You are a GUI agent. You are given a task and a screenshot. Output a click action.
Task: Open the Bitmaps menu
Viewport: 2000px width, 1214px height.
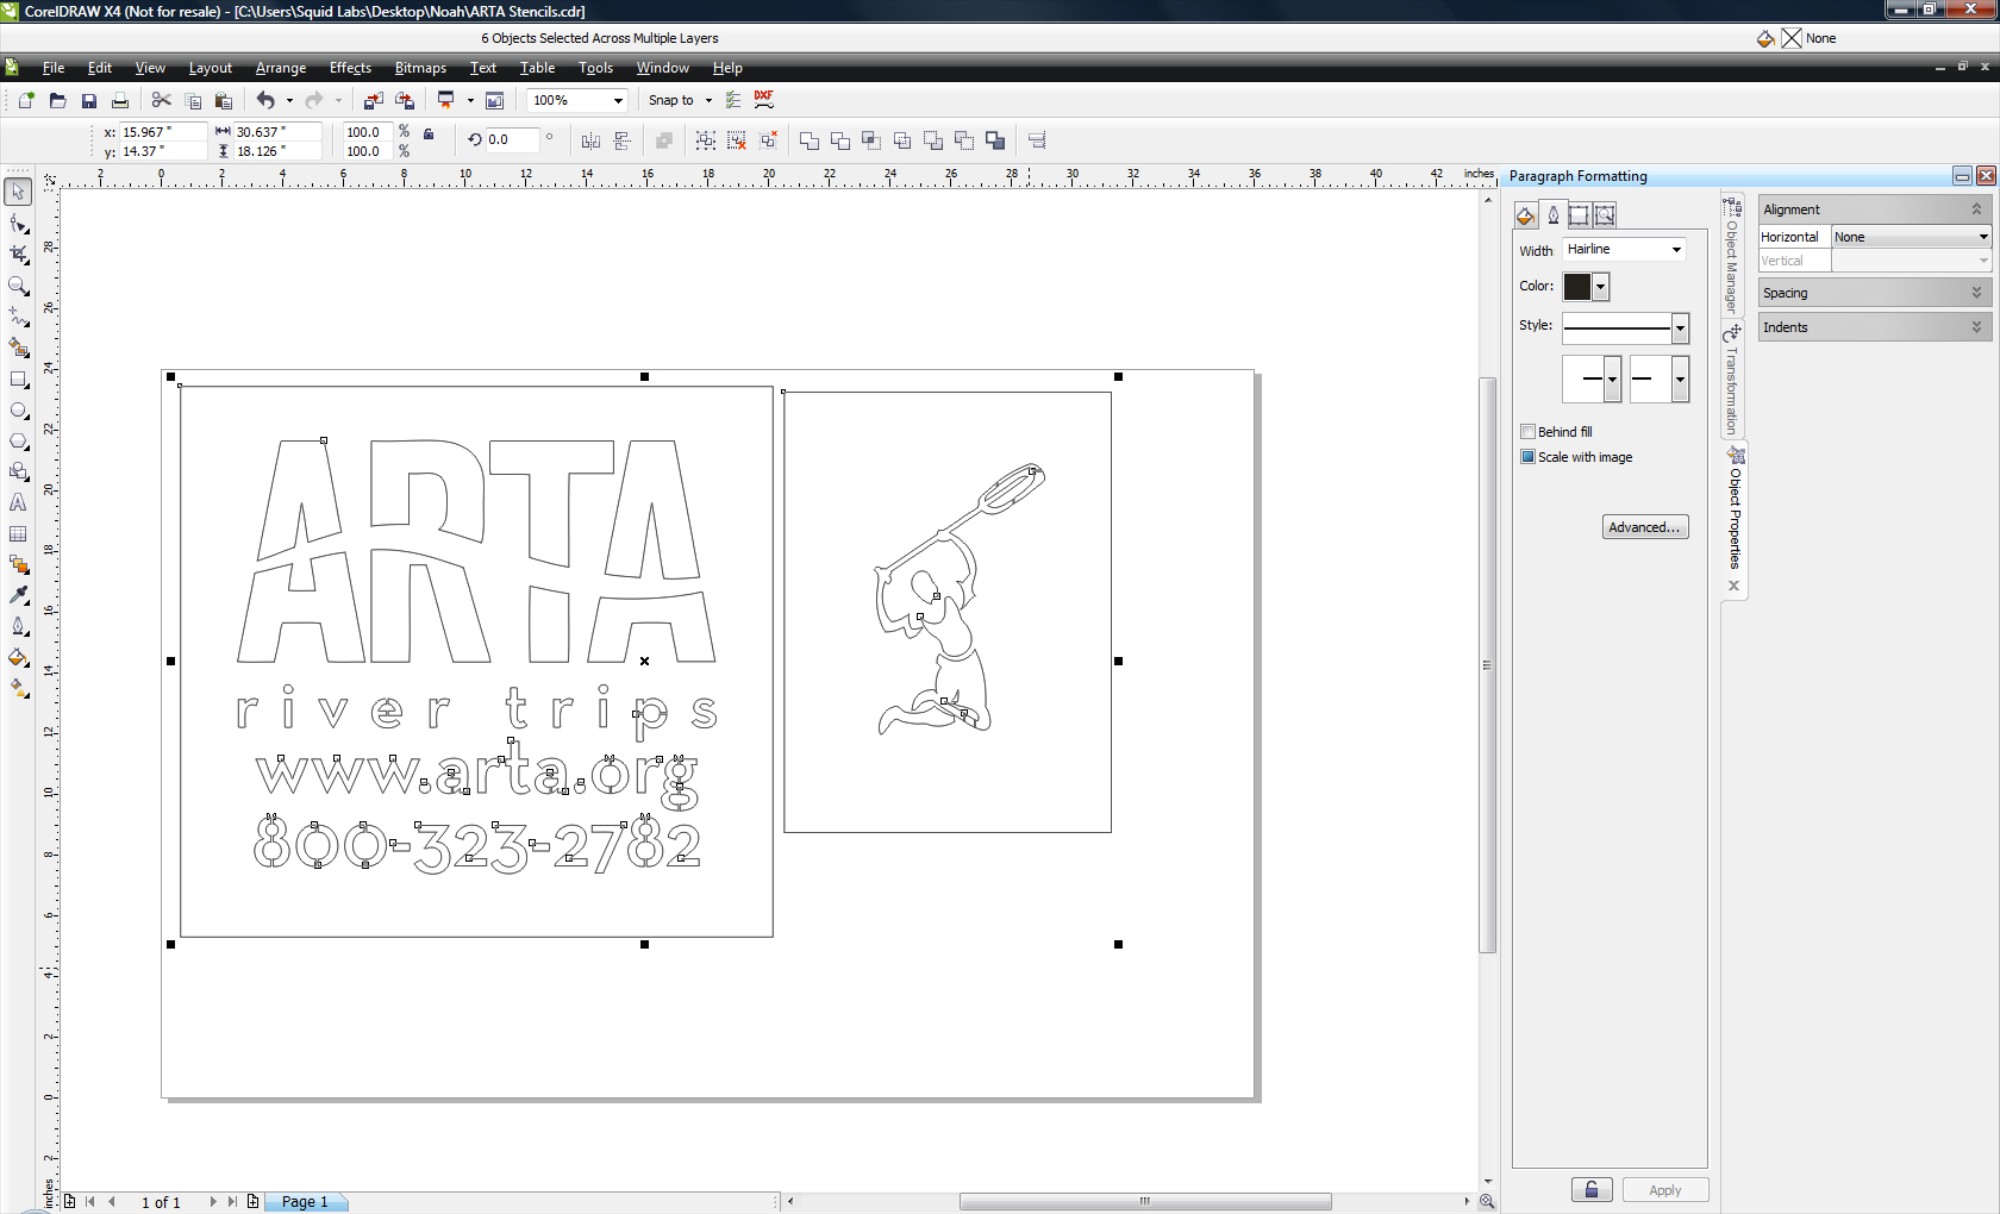420,68
